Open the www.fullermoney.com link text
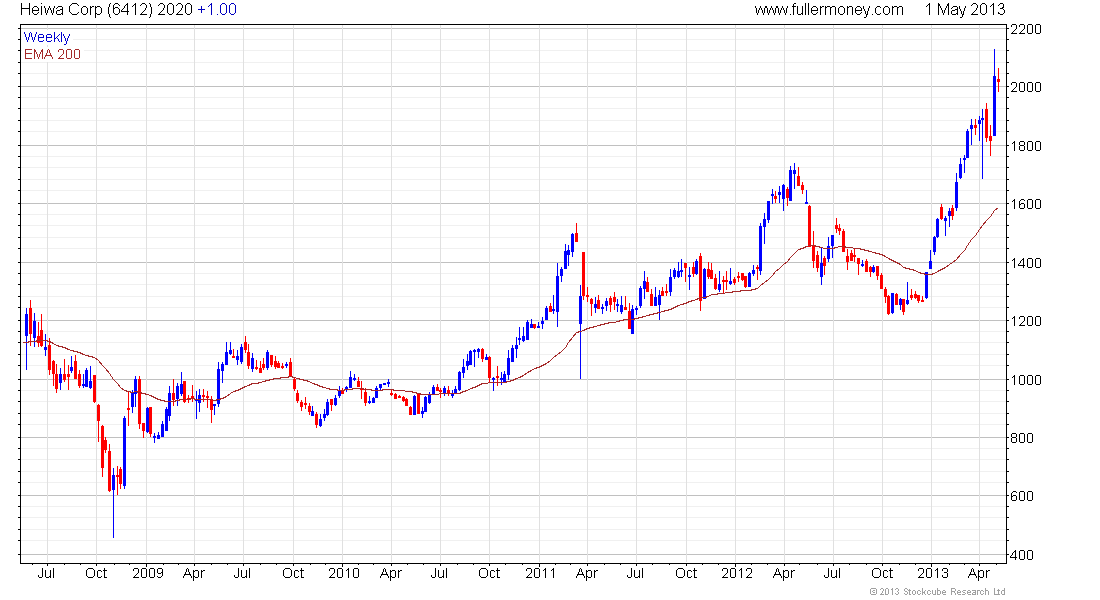The width and height of the screenshot is (1100, 600). click(829, 10)
